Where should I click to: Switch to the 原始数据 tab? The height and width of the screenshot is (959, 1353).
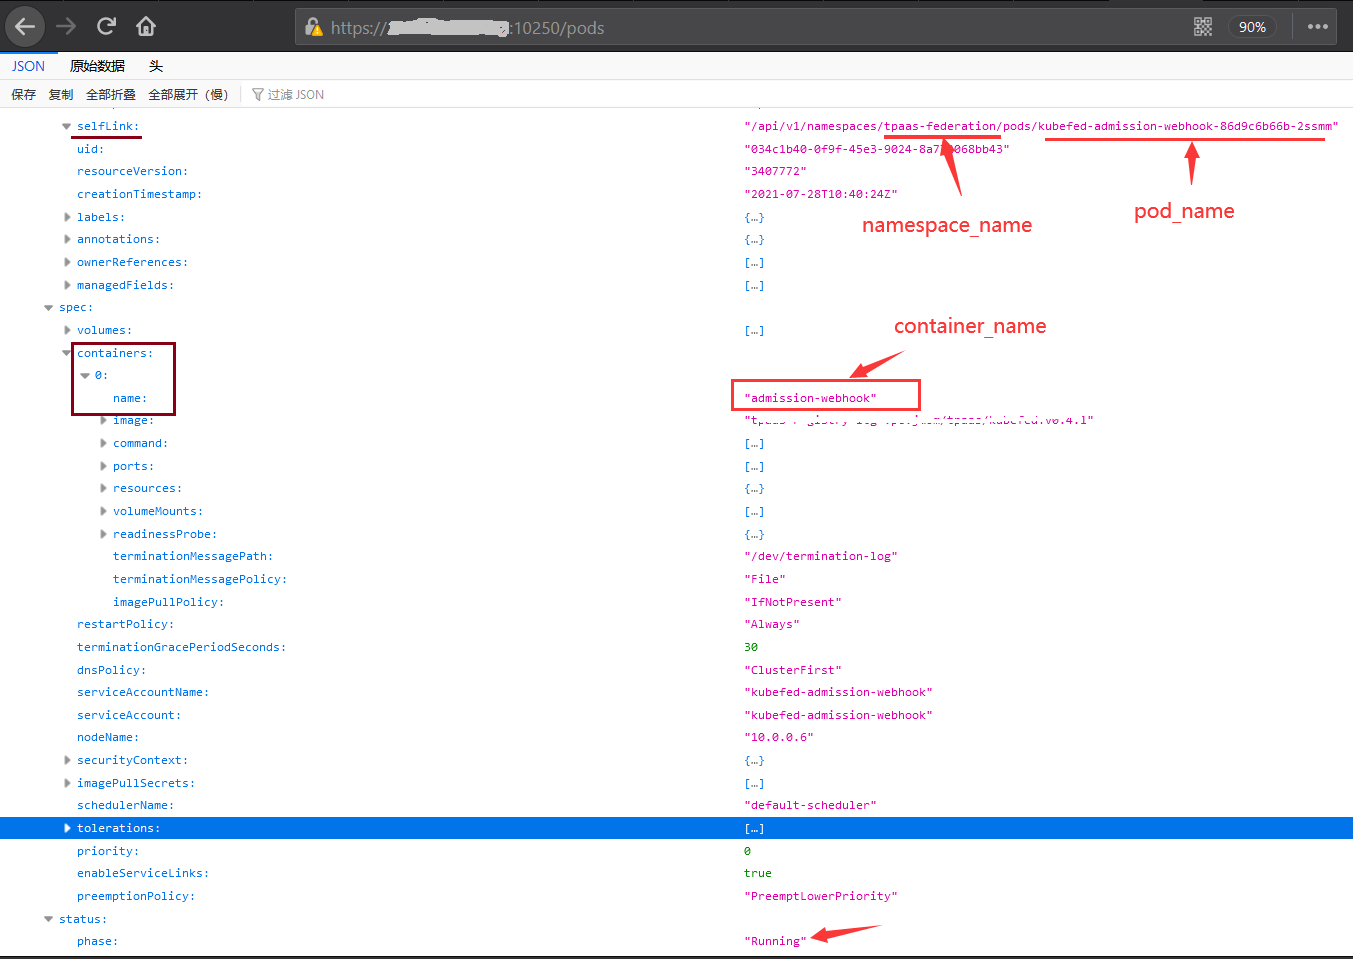pyautogui.click(x=97, y=66)
